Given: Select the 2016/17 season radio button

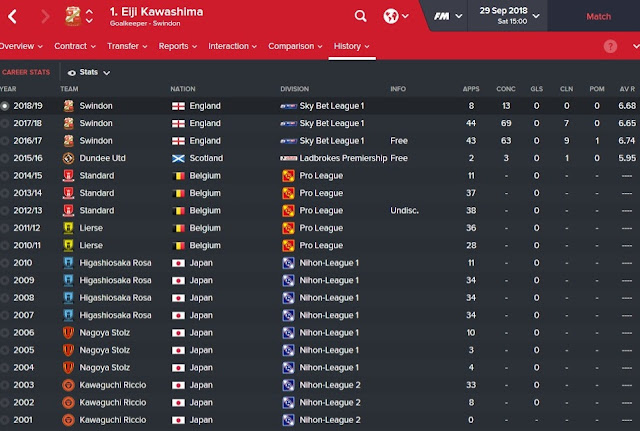Looking at the screenshot, I should 4,141.
